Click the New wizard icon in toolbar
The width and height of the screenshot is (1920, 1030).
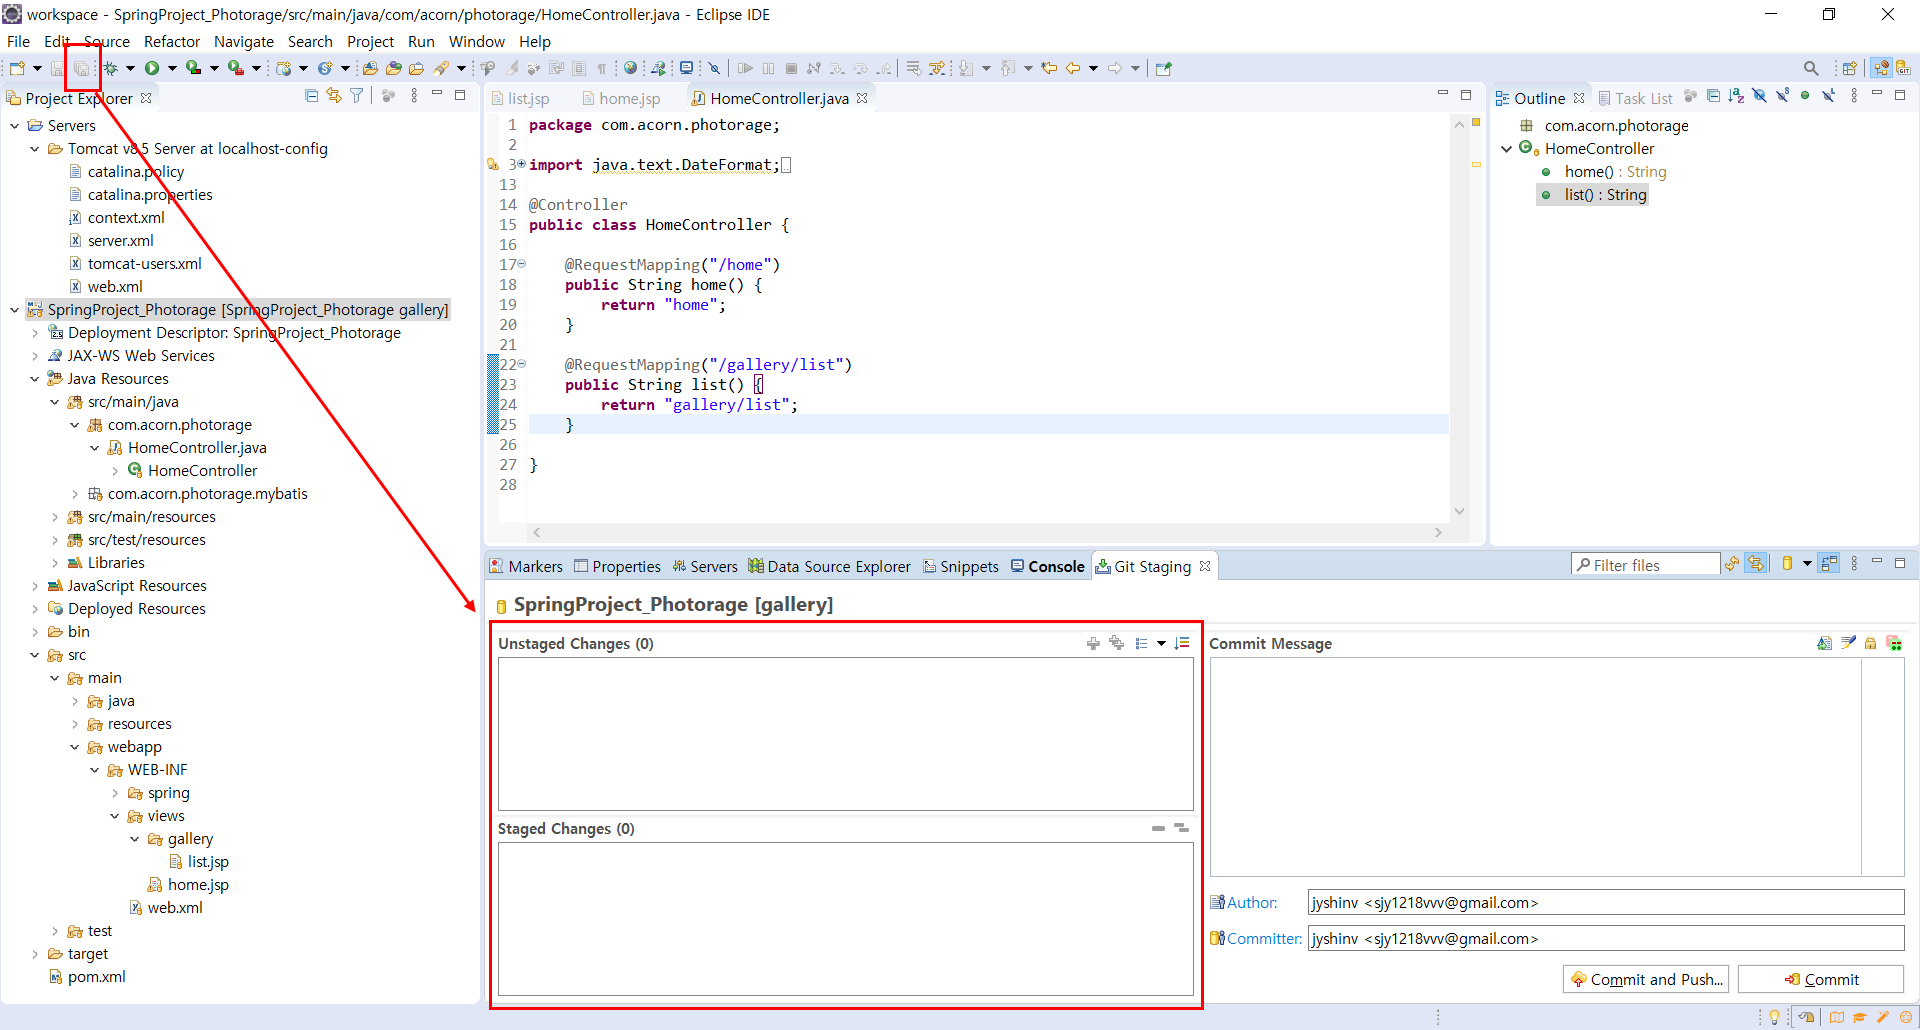(x=17, y=68)
